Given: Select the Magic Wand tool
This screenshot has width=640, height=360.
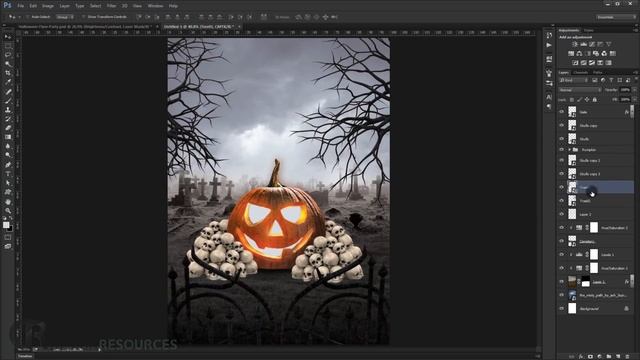Looking at the screenshot, I should click(8, 64).
